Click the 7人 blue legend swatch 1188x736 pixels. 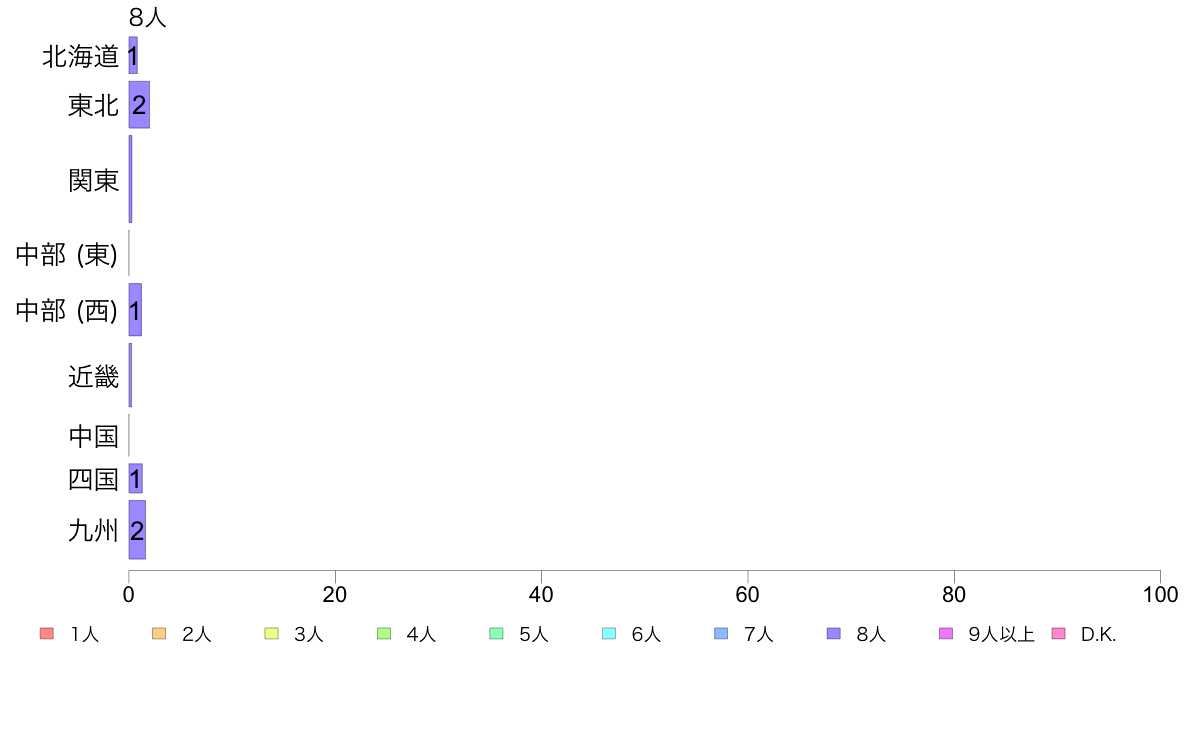click(x=721, y=634)
